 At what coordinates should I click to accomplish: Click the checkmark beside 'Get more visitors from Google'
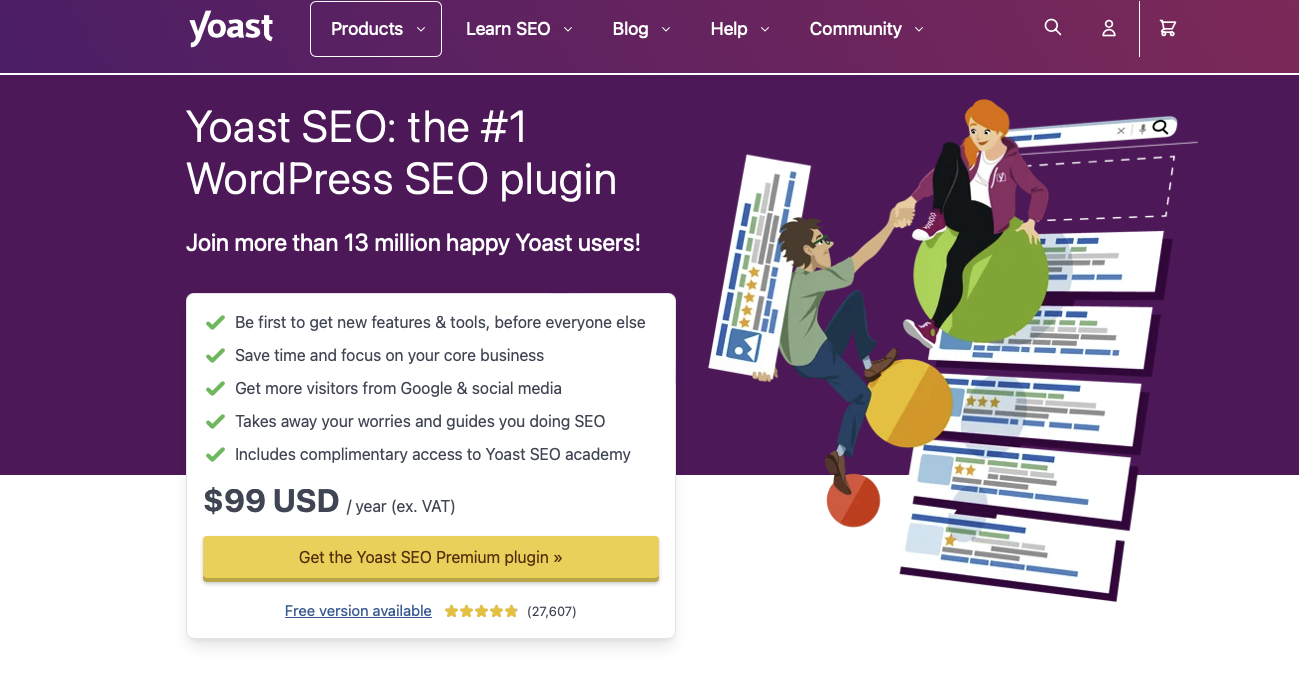click(215, 389)
